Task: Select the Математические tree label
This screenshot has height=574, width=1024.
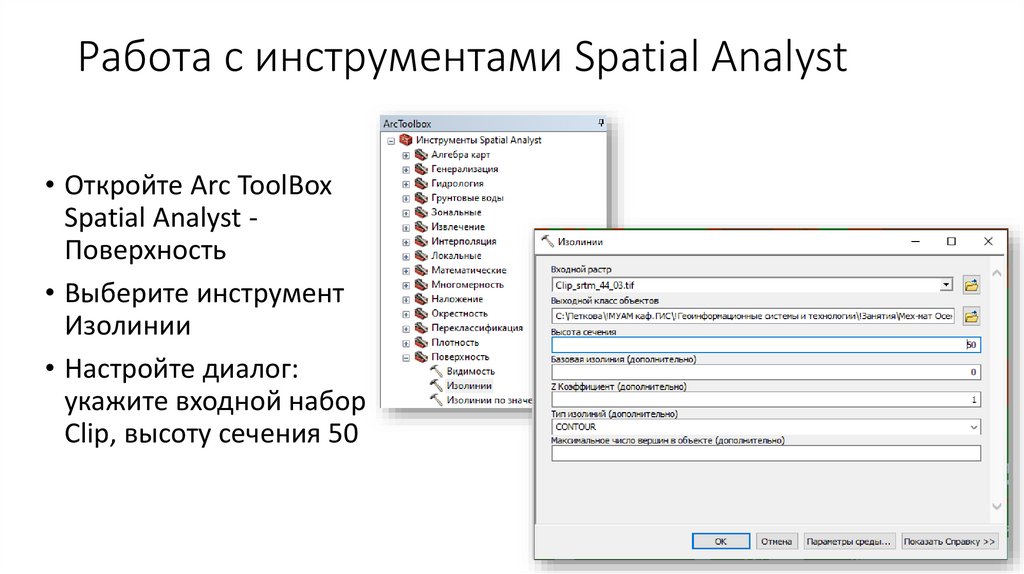Action: tap(468, 270)
